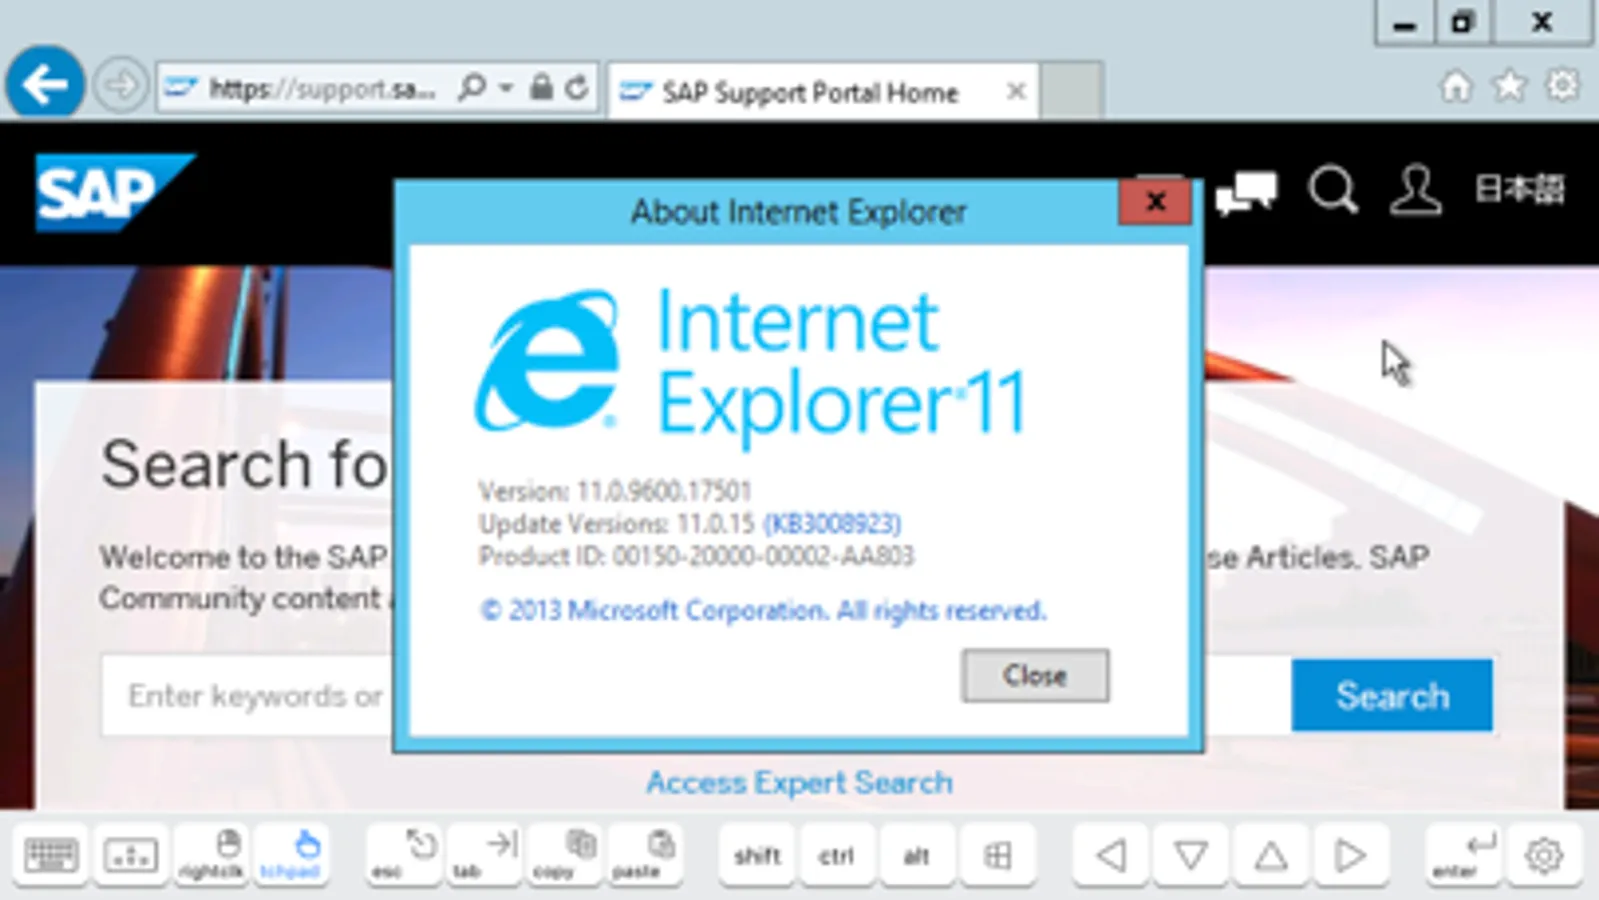This screenshot has width=1599, height=900.
Task: Tap the right arrow key button
Action: click(x=1350, y=855)
